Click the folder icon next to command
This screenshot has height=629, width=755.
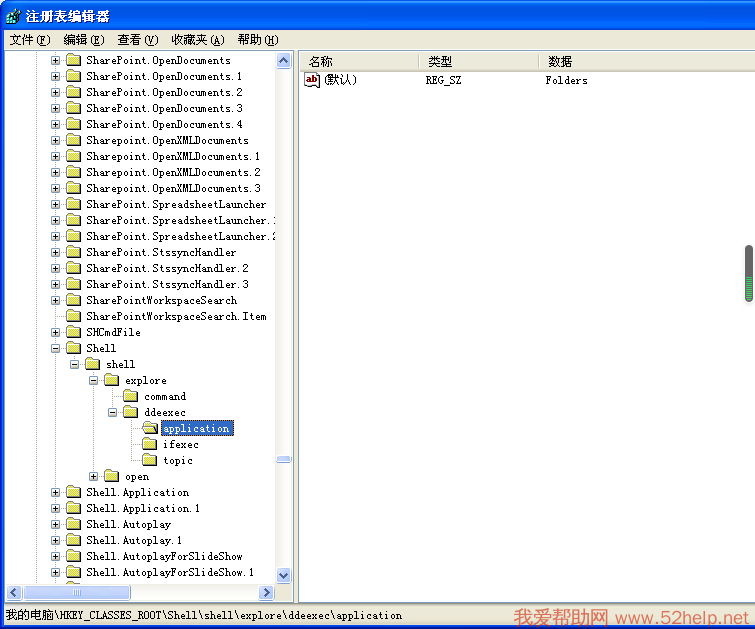(x=131, y=396)
